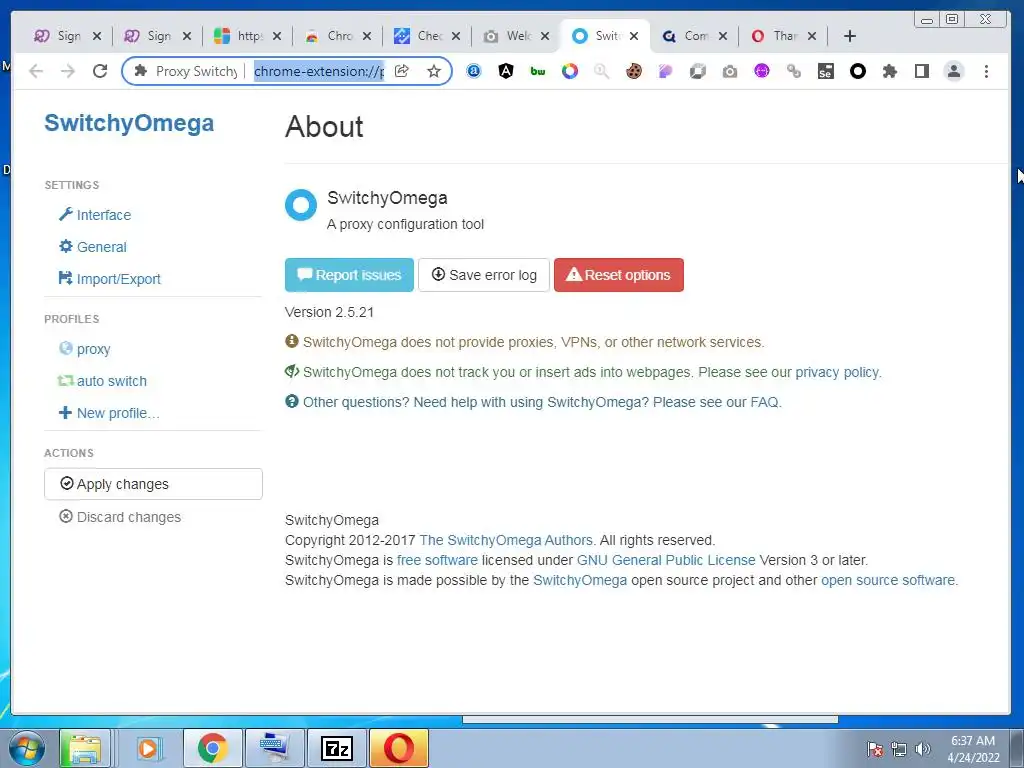Viewport: 1024px width, 768px height.
Task: Open the camera extension icon
Action: [729, 71]
